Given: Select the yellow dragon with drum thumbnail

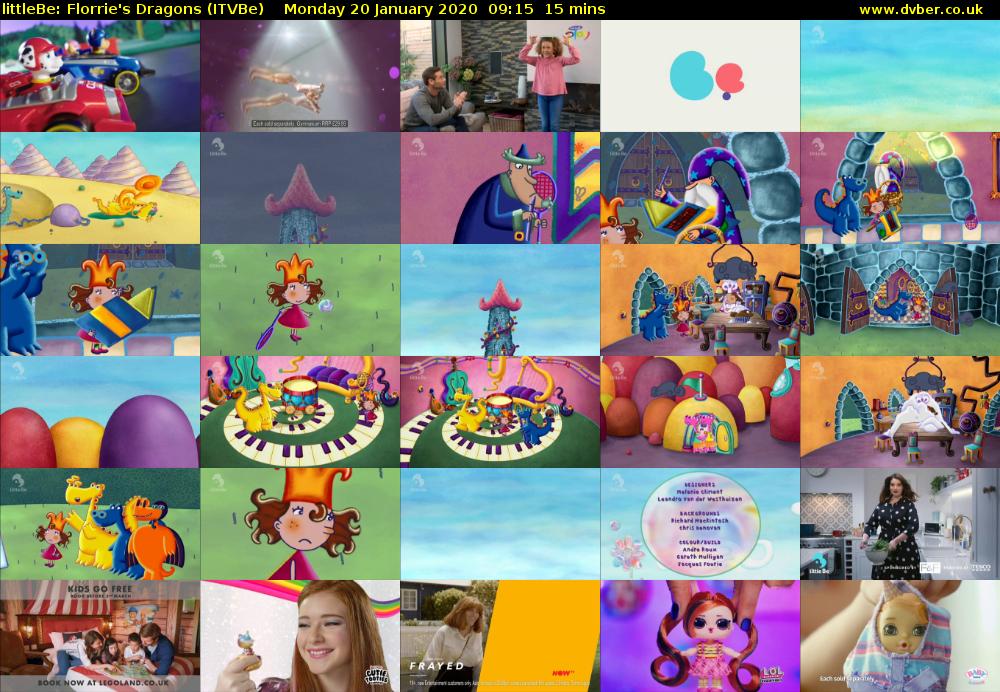Looking at the screenshot, I should [300, 412].
